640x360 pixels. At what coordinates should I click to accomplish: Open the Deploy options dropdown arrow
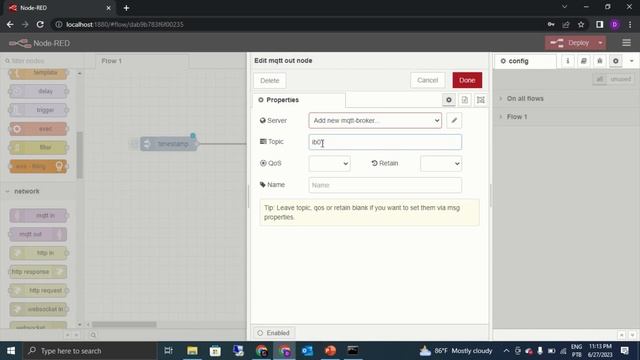600,43
